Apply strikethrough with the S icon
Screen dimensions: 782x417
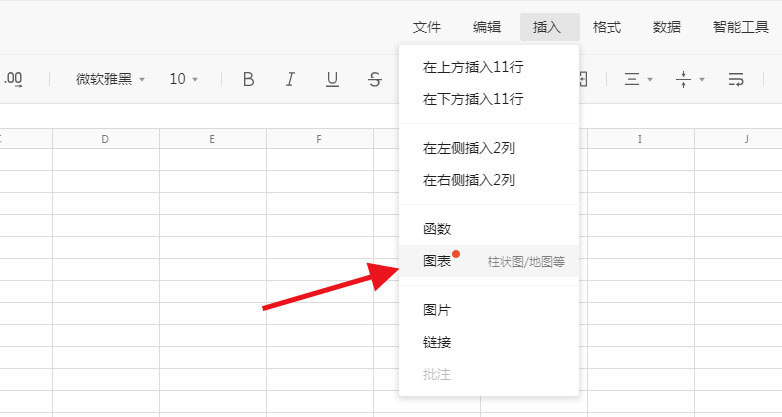[375, 79]
